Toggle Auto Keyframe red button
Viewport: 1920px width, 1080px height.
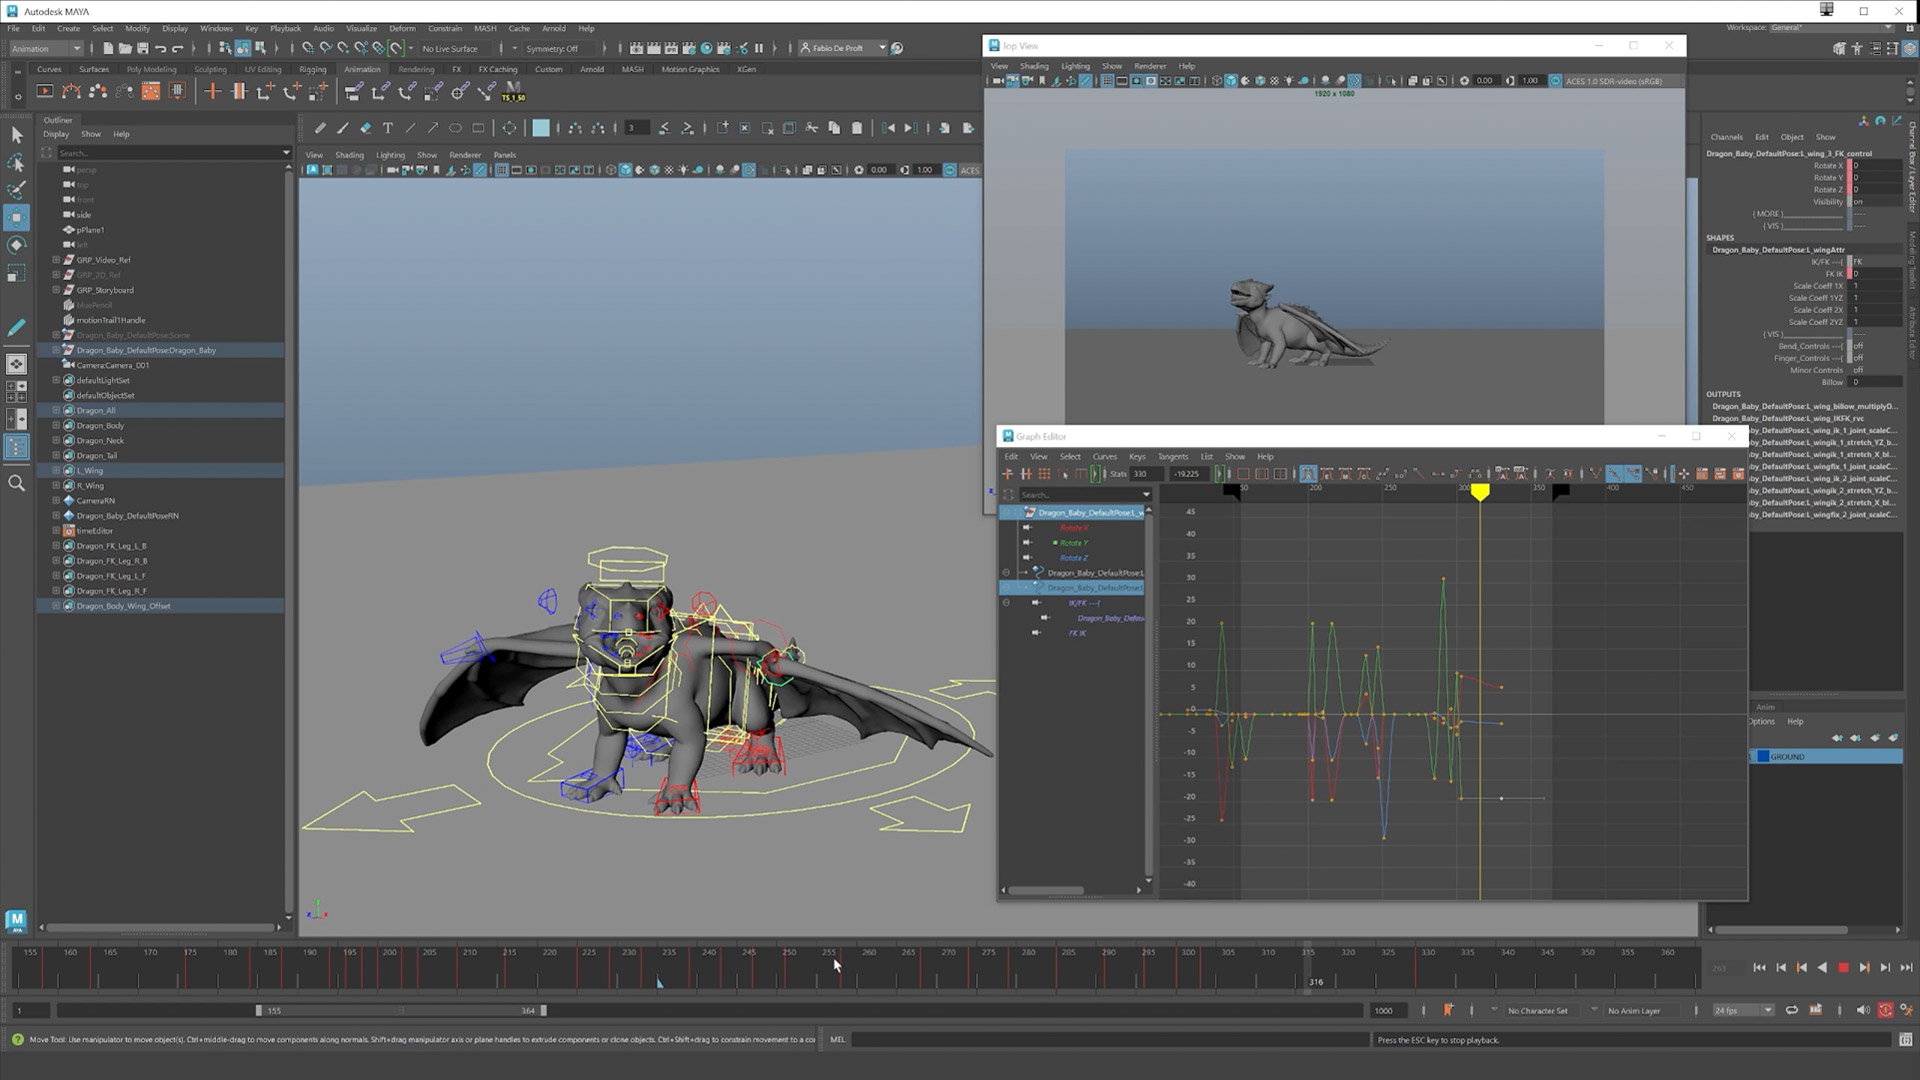pyautogui.click(x=1885, y=1010)
